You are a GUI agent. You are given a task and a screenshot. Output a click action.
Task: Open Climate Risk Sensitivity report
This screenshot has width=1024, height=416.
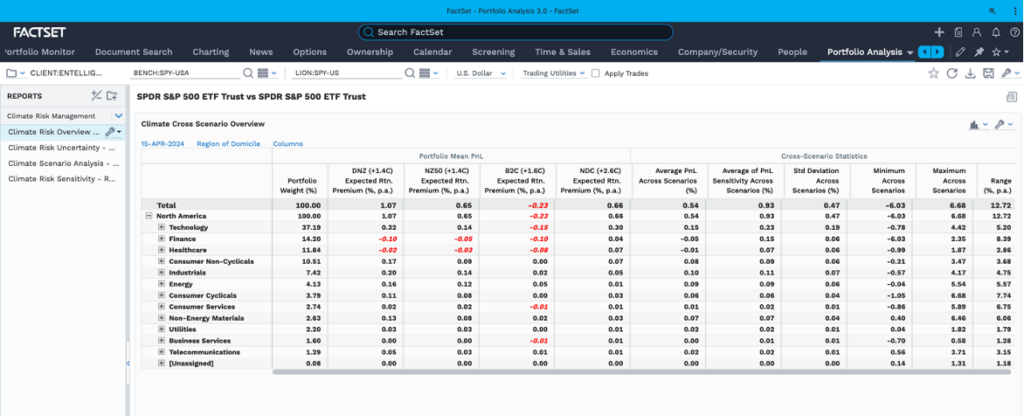tap(63, 178)
